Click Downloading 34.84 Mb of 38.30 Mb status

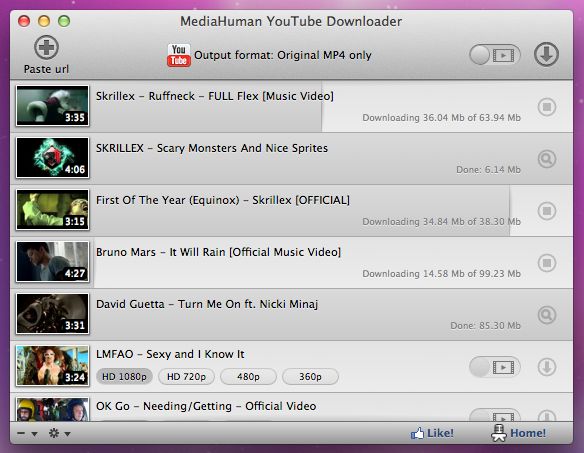tap(441, 222)
